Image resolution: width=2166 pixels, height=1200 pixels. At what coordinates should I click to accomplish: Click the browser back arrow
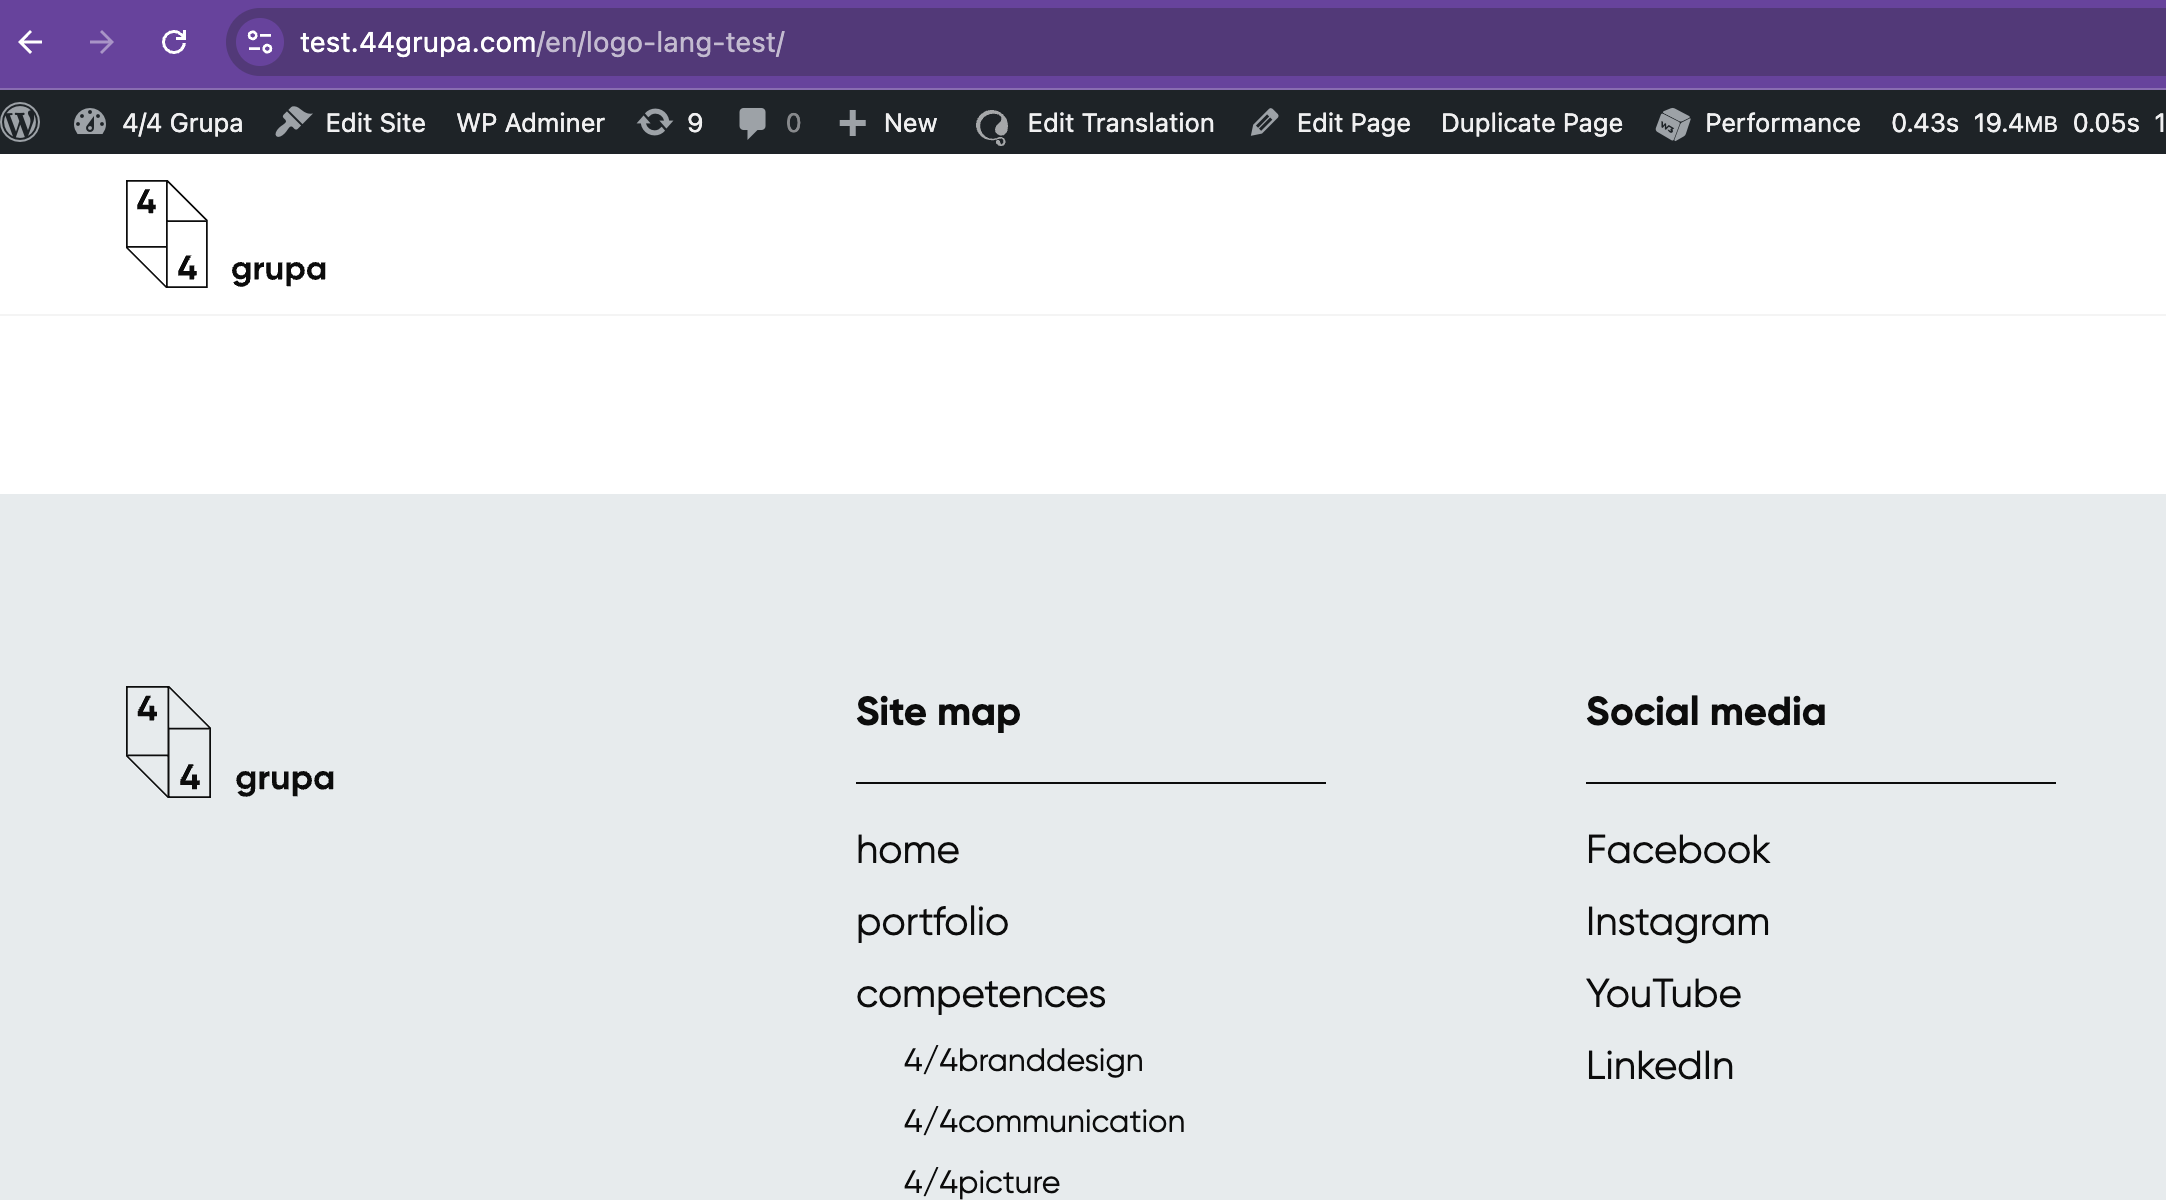31,42
